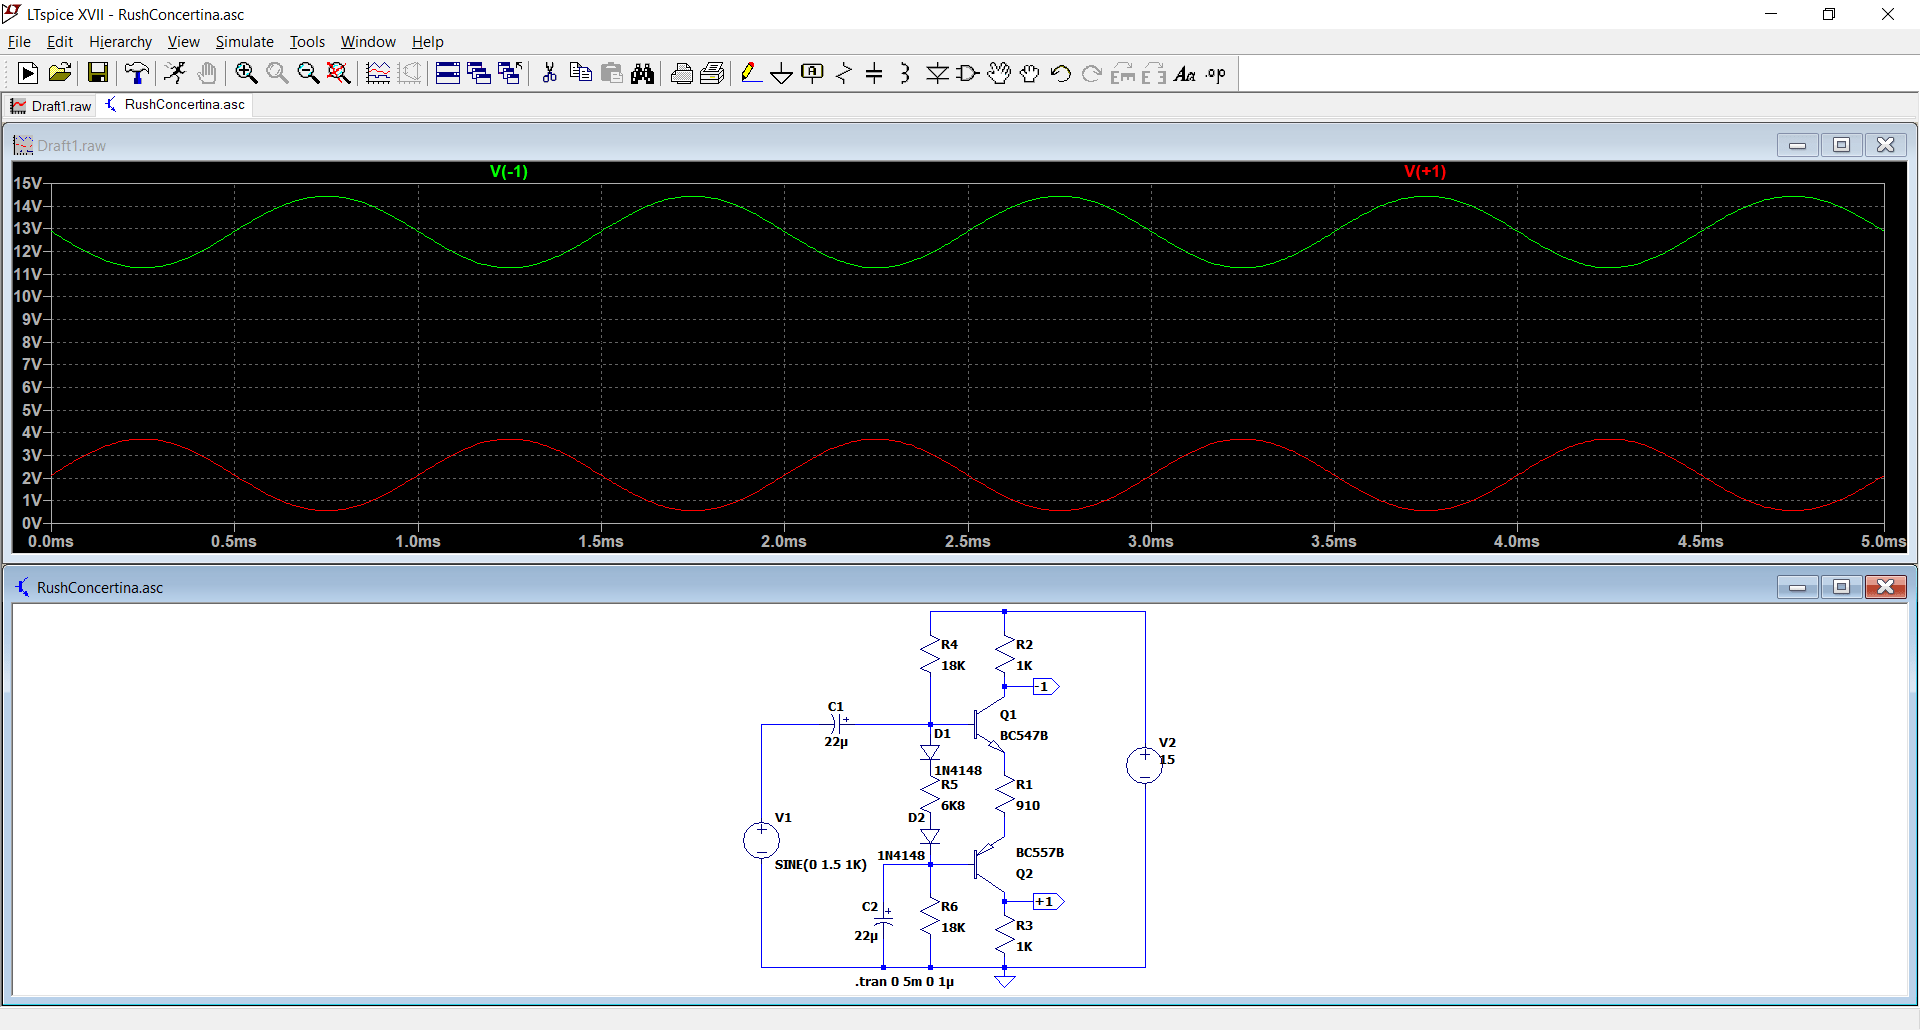
Task: Select the Pan magnifier tool
Action: 277,73
